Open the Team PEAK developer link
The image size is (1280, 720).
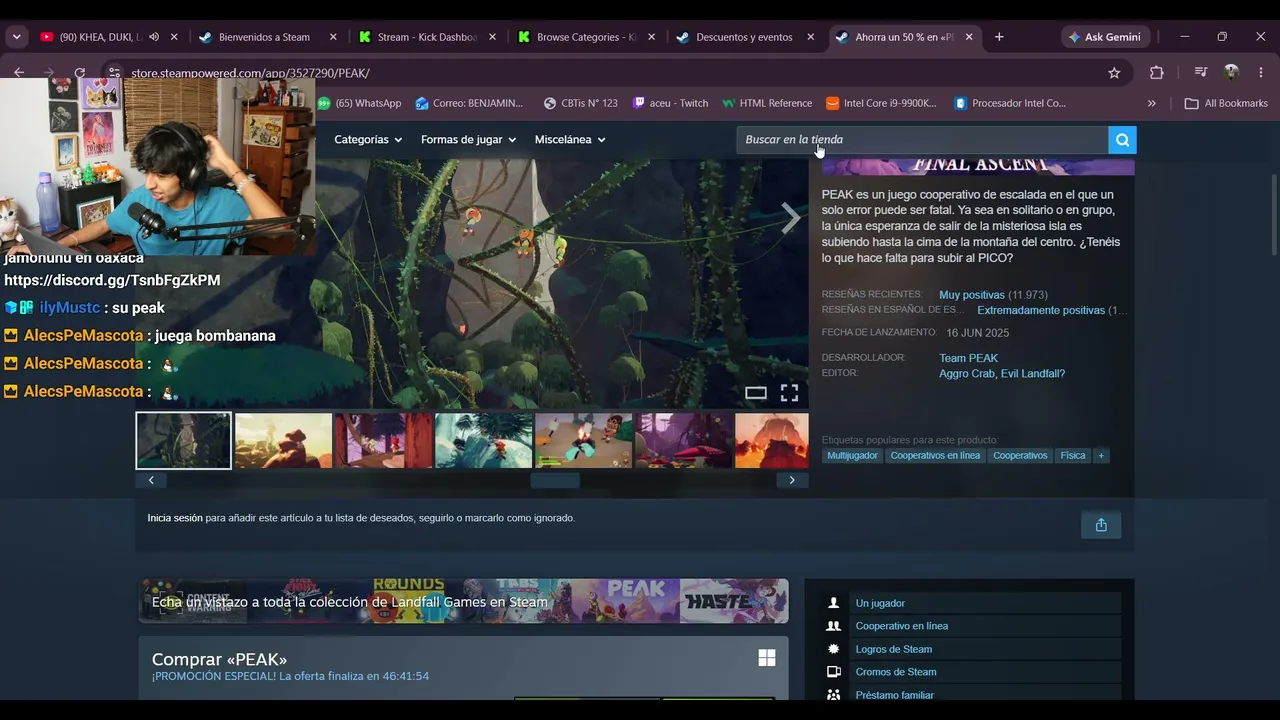tap(968, 358)
